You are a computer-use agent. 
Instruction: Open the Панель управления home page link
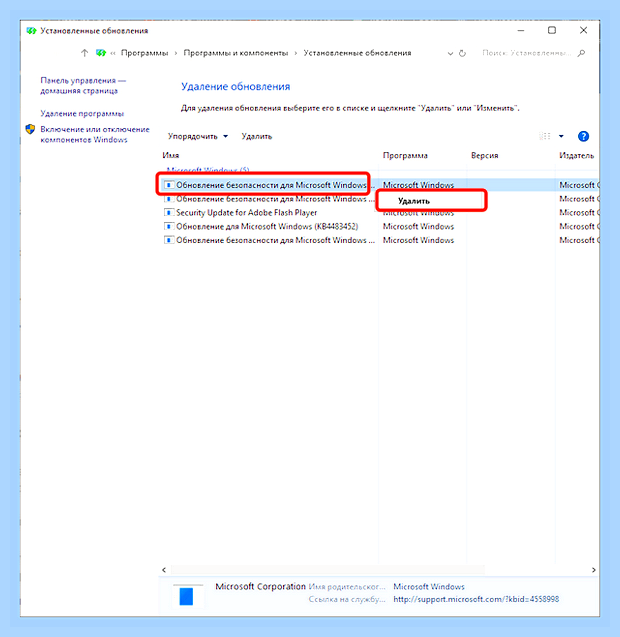(x=83, y=86)
